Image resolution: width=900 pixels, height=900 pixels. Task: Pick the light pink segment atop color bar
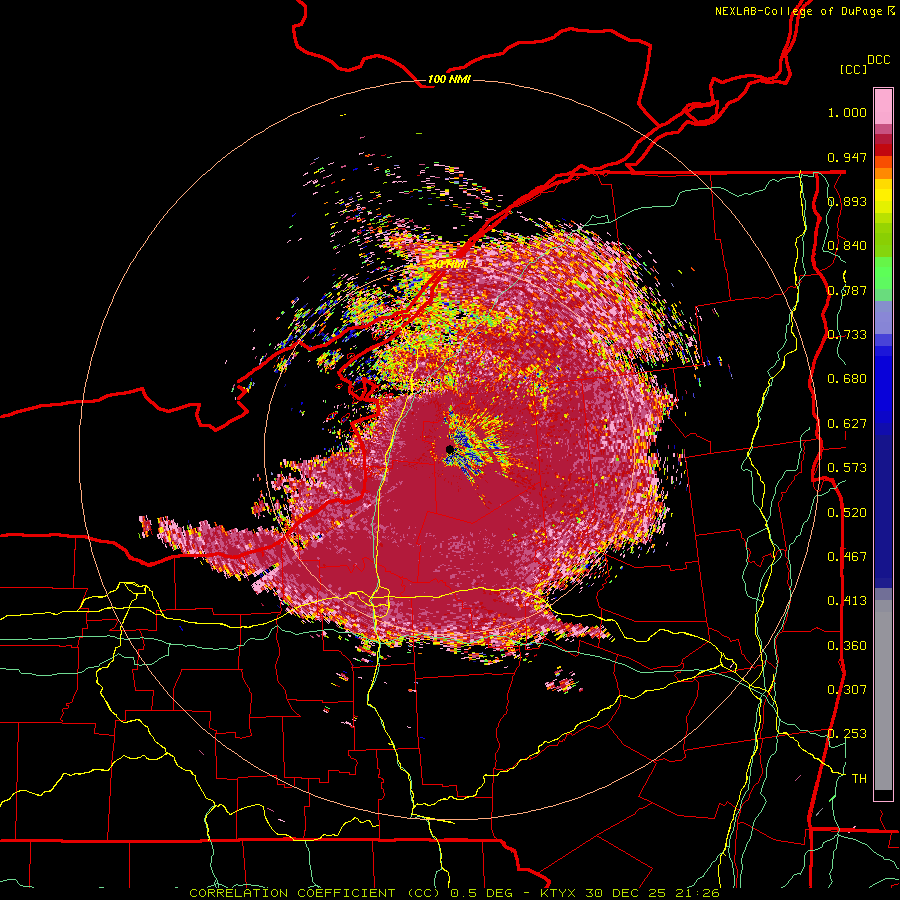pyautogui.click(x=883, y=107)
